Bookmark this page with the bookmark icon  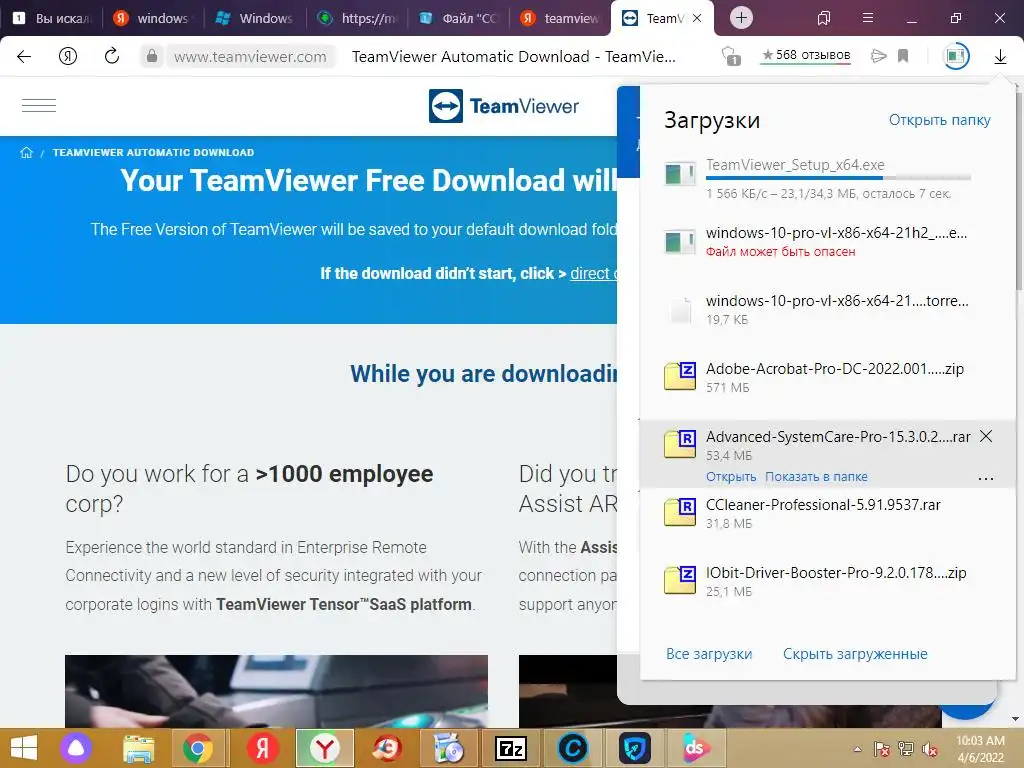click(903, 56)
